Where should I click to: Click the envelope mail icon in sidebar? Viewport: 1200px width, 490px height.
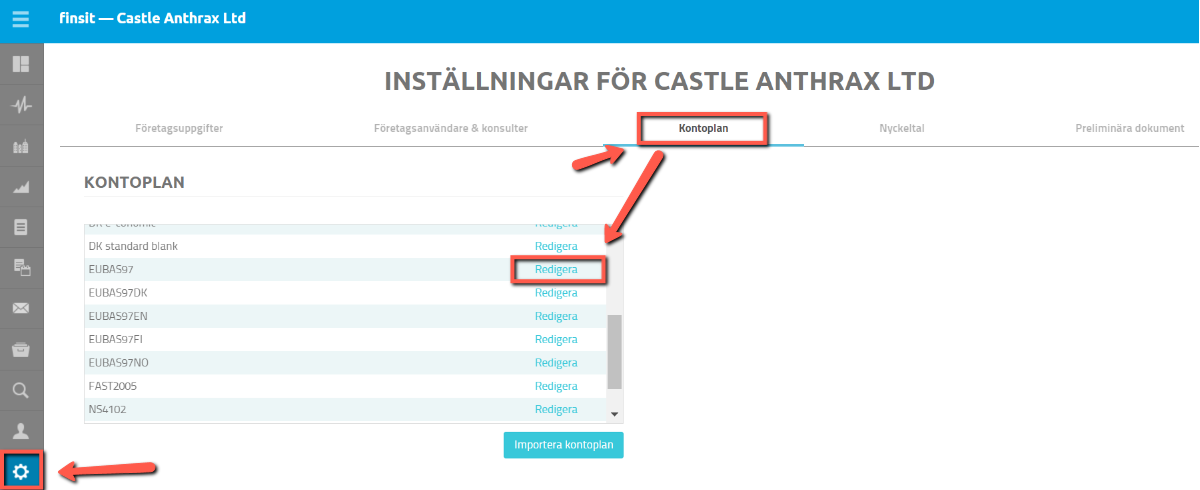pos(21,308)
